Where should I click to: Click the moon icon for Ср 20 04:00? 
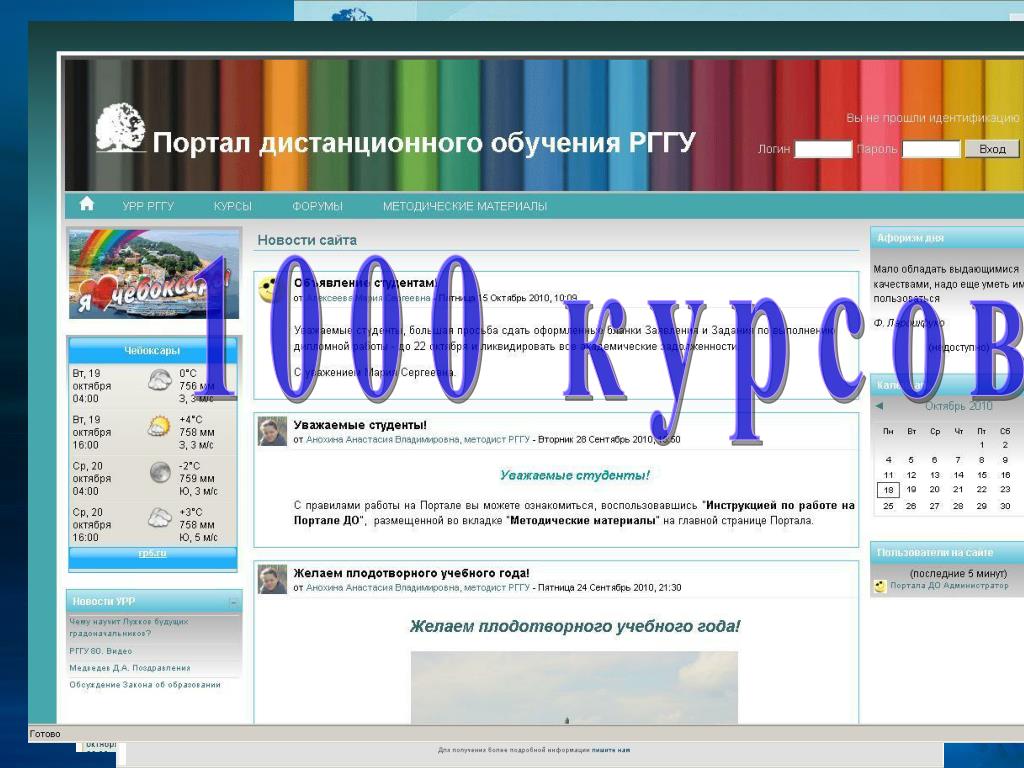(159, 472)
